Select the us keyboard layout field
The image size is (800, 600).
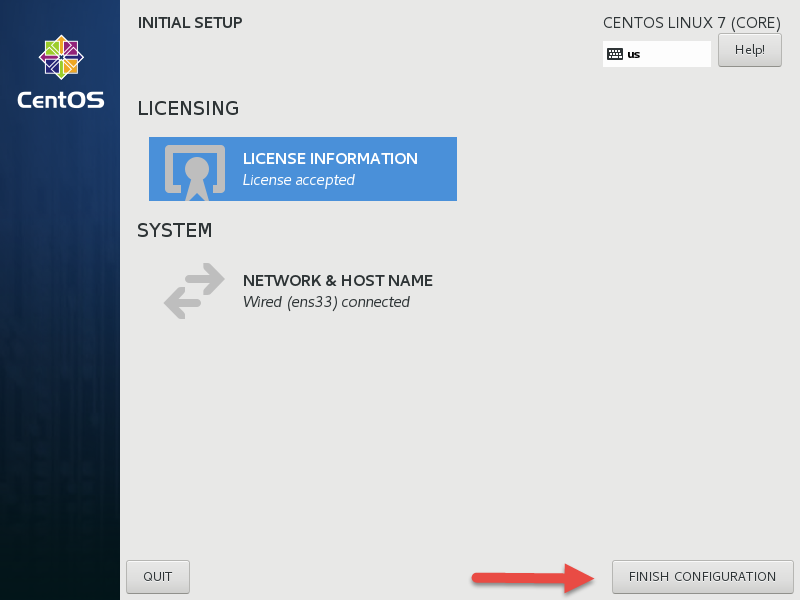[657, 54]
